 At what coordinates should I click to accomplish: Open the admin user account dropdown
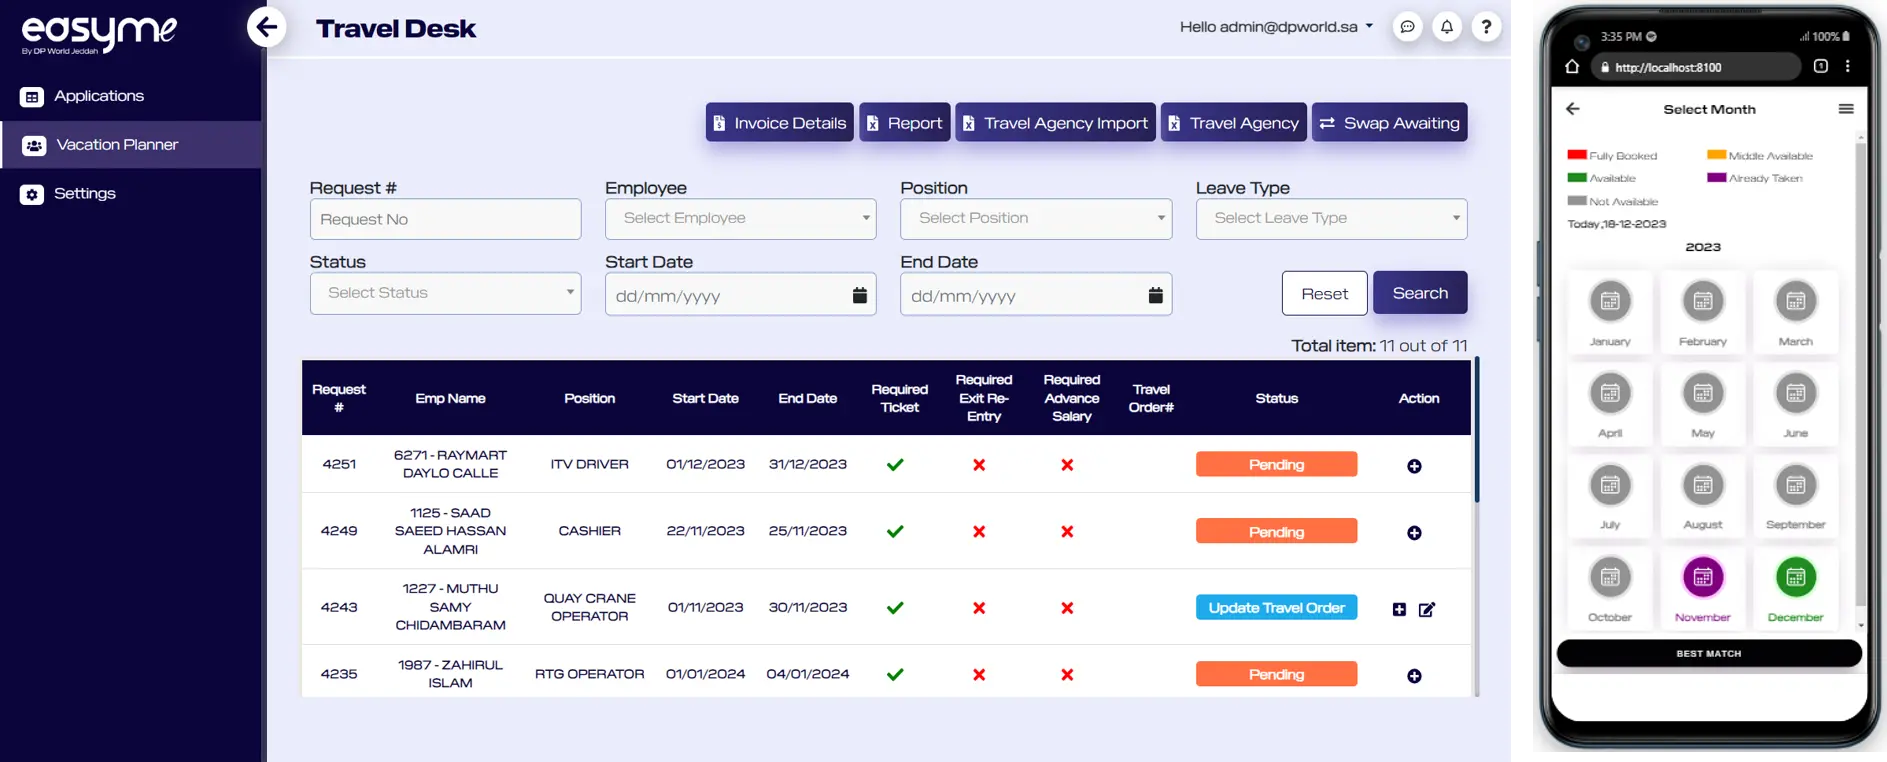coord(1276,27)
